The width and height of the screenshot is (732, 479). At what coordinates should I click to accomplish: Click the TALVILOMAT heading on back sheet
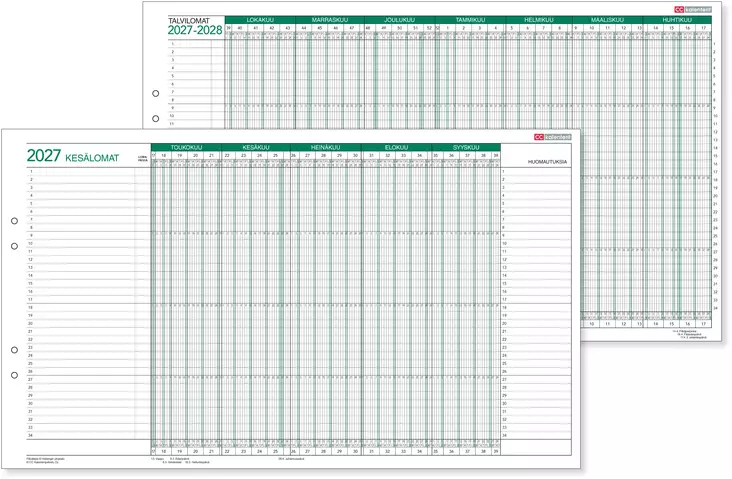coord(189,21)
